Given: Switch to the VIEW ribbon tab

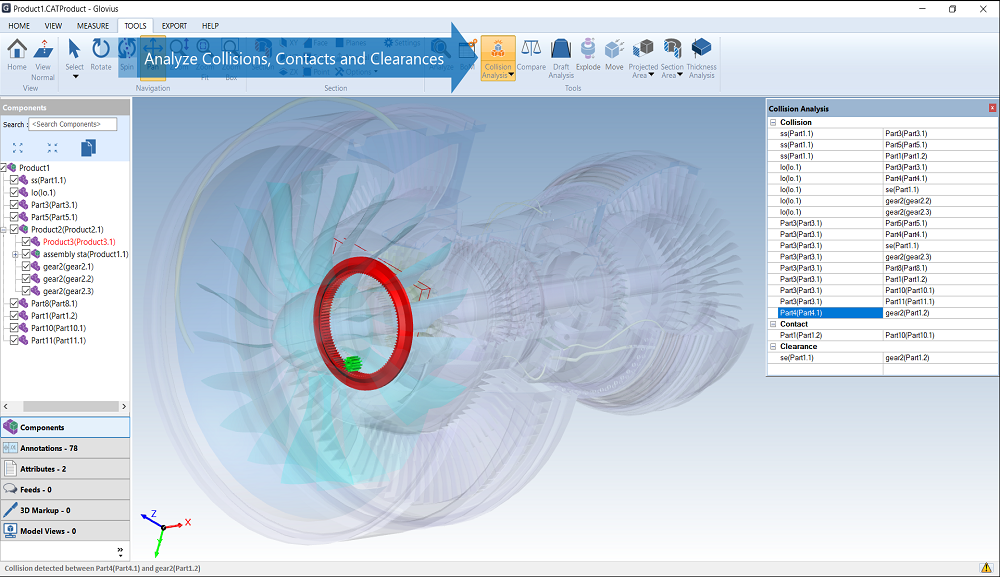Looking at the screenshot, I should coord(53,26).
